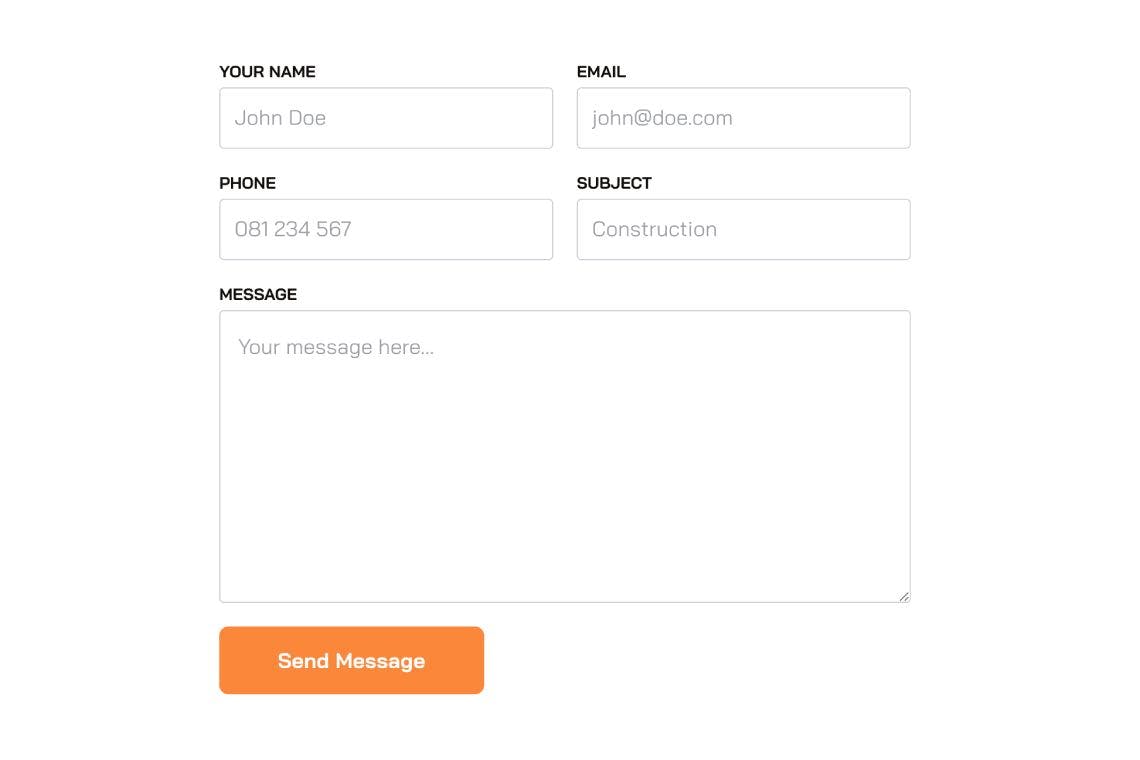The image size is (1140, 760).
Task: Click the 081 234 567 placeholder text
Action: coord(293,229)
